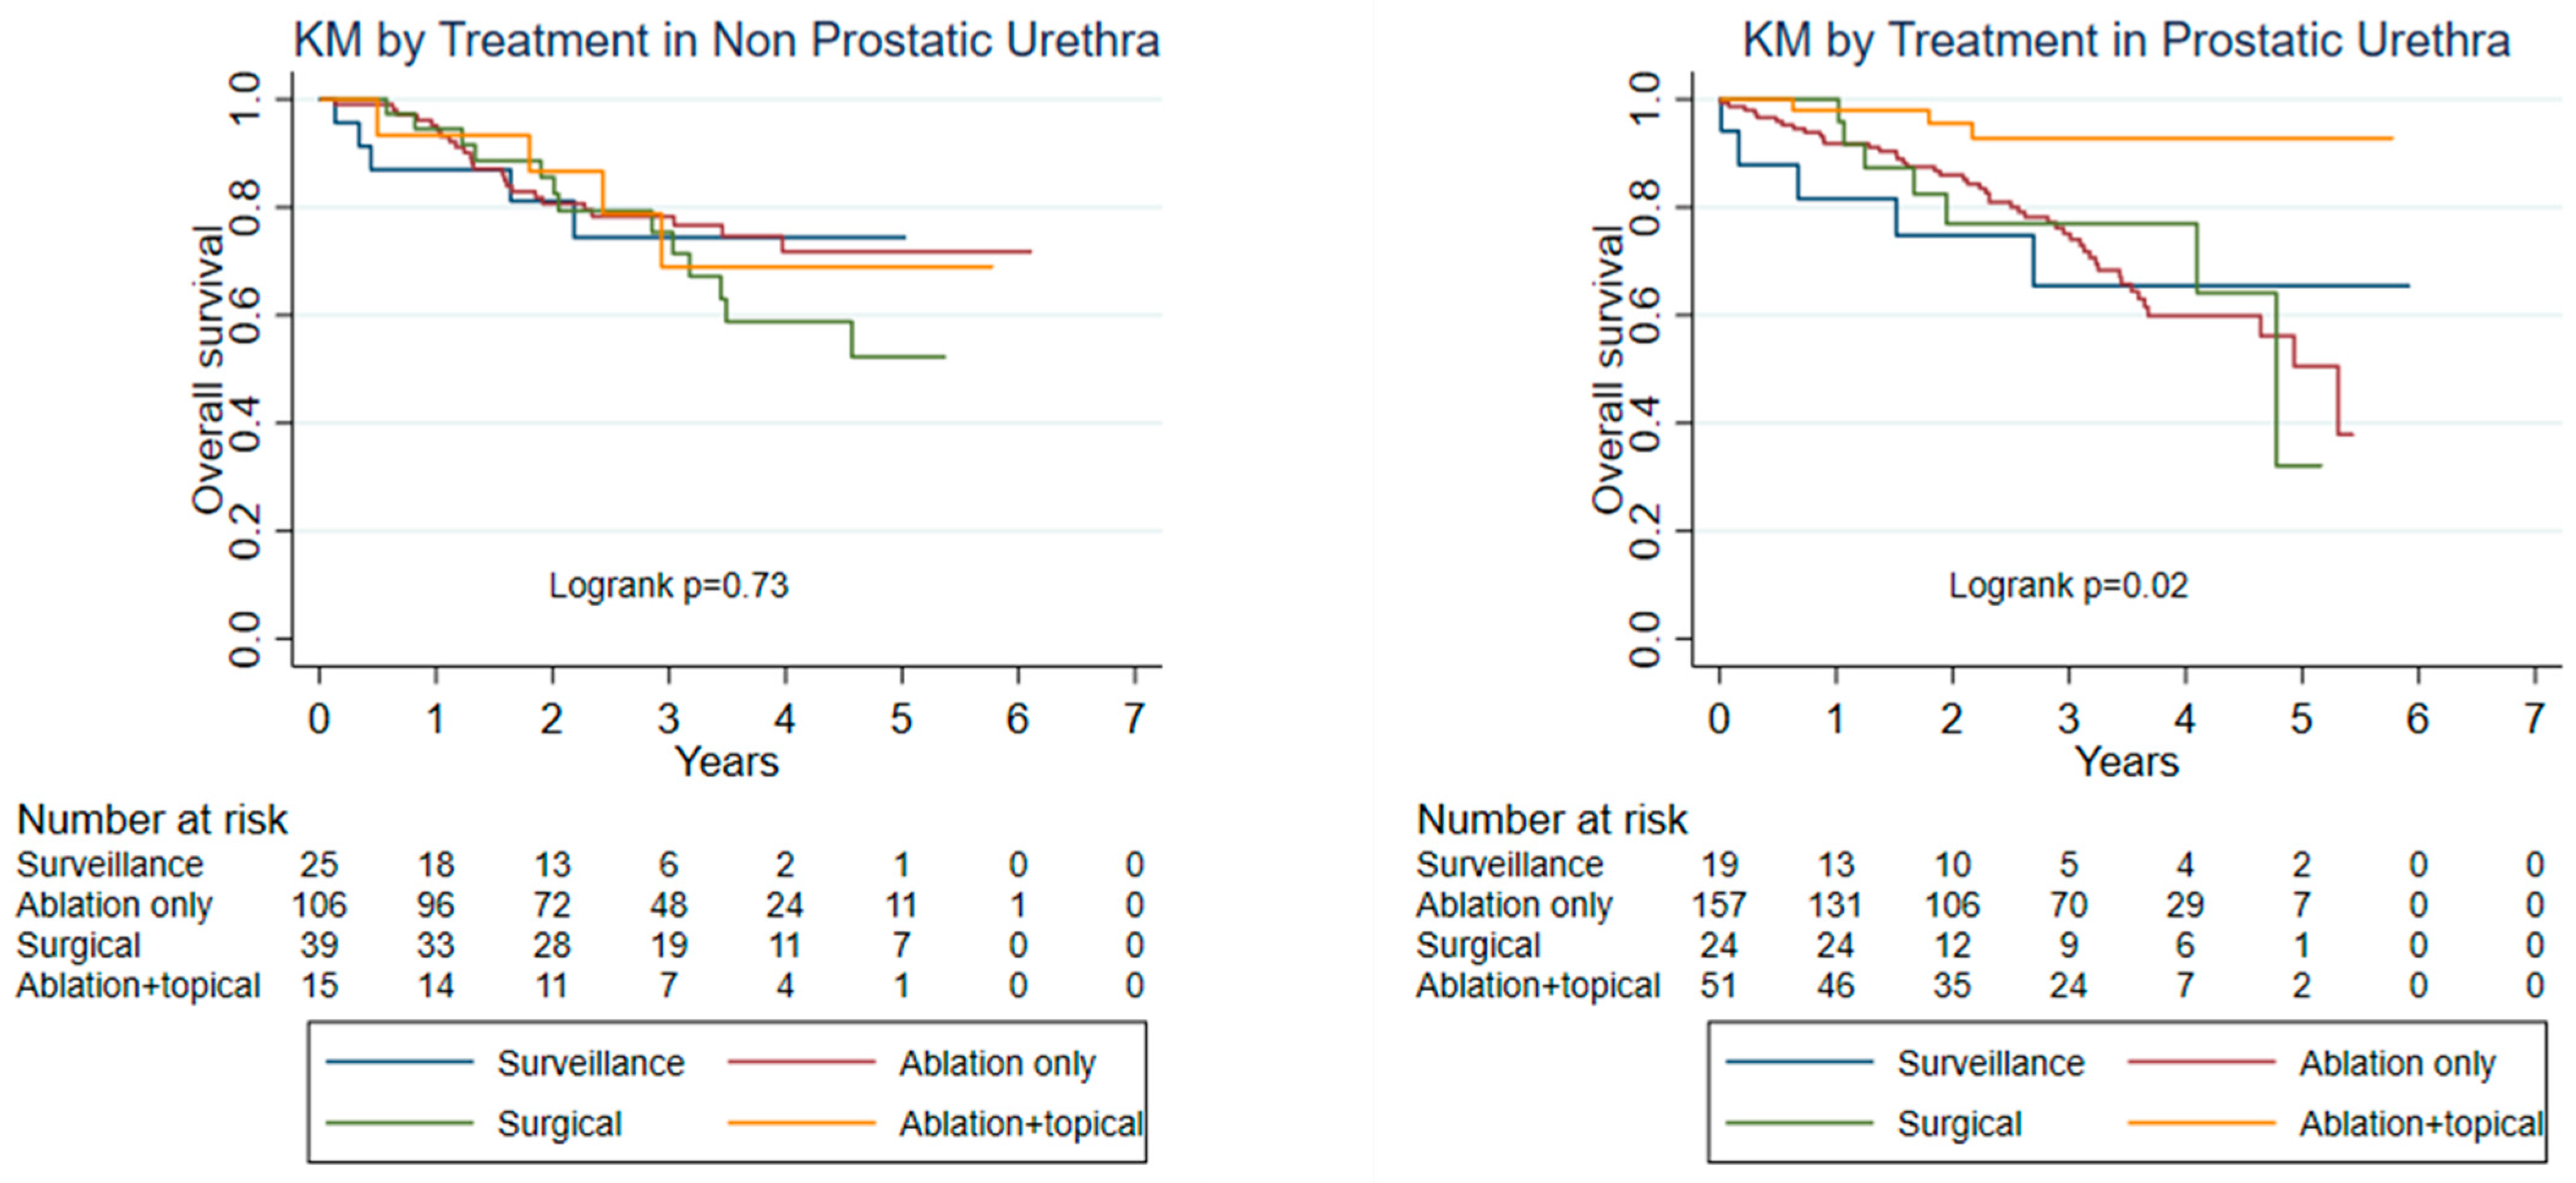Click the "KM by Treatment in Non Prostatic Urethra" title

[726, 42]
